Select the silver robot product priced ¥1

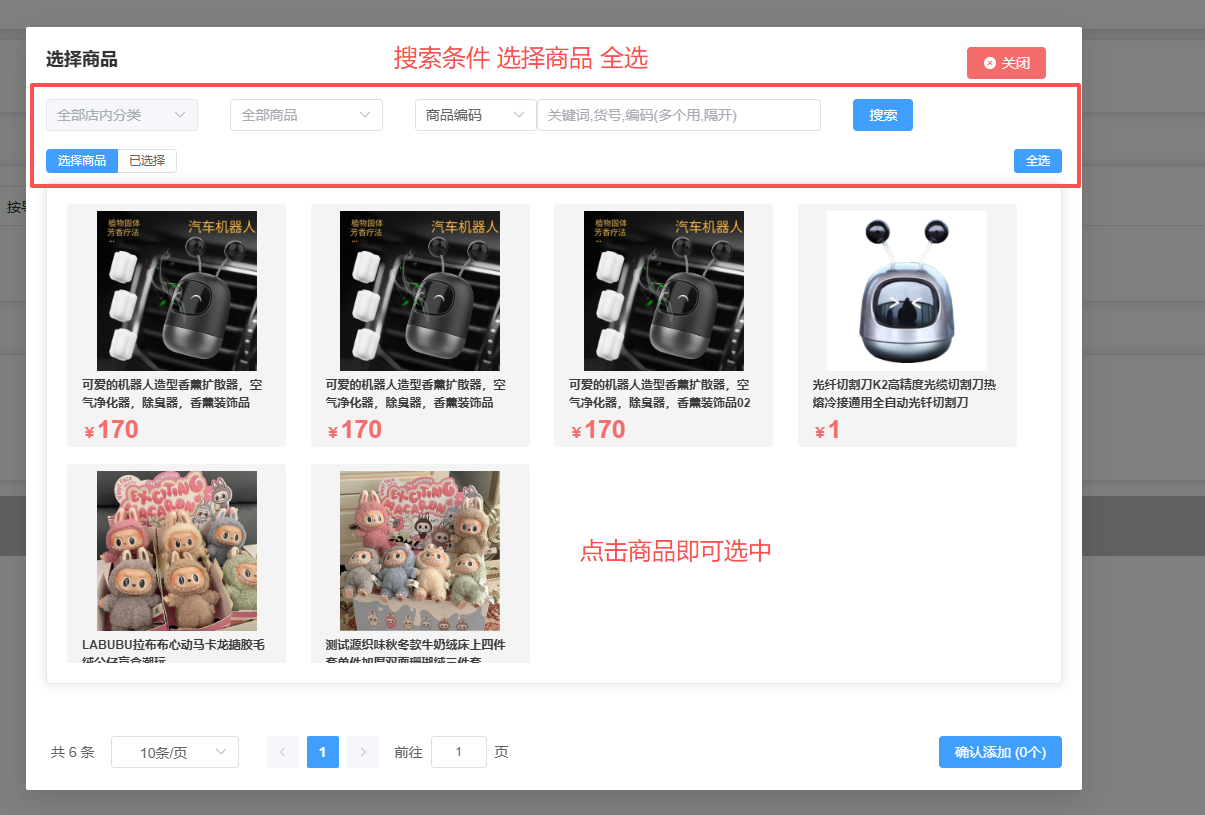[x=907, y=291]
